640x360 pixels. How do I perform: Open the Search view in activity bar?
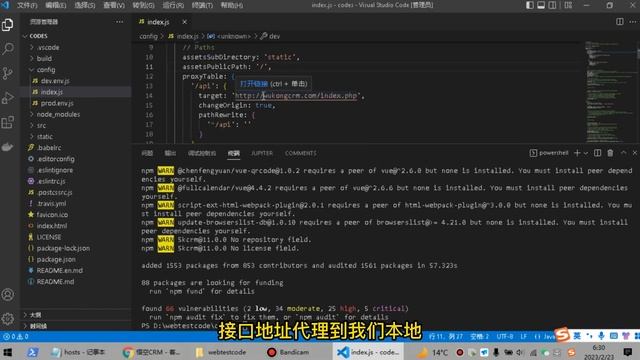(7, 49)
